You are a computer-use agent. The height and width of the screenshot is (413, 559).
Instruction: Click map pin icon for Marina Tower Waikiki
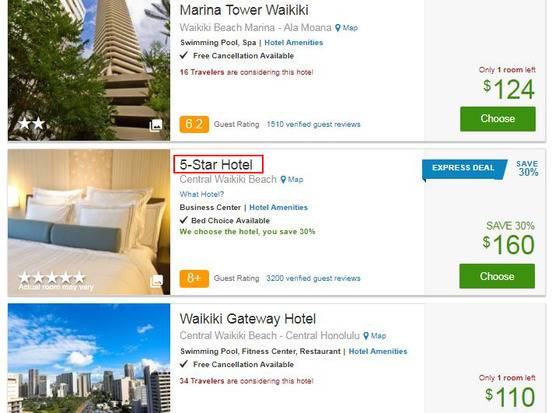[x=338, y=28]
